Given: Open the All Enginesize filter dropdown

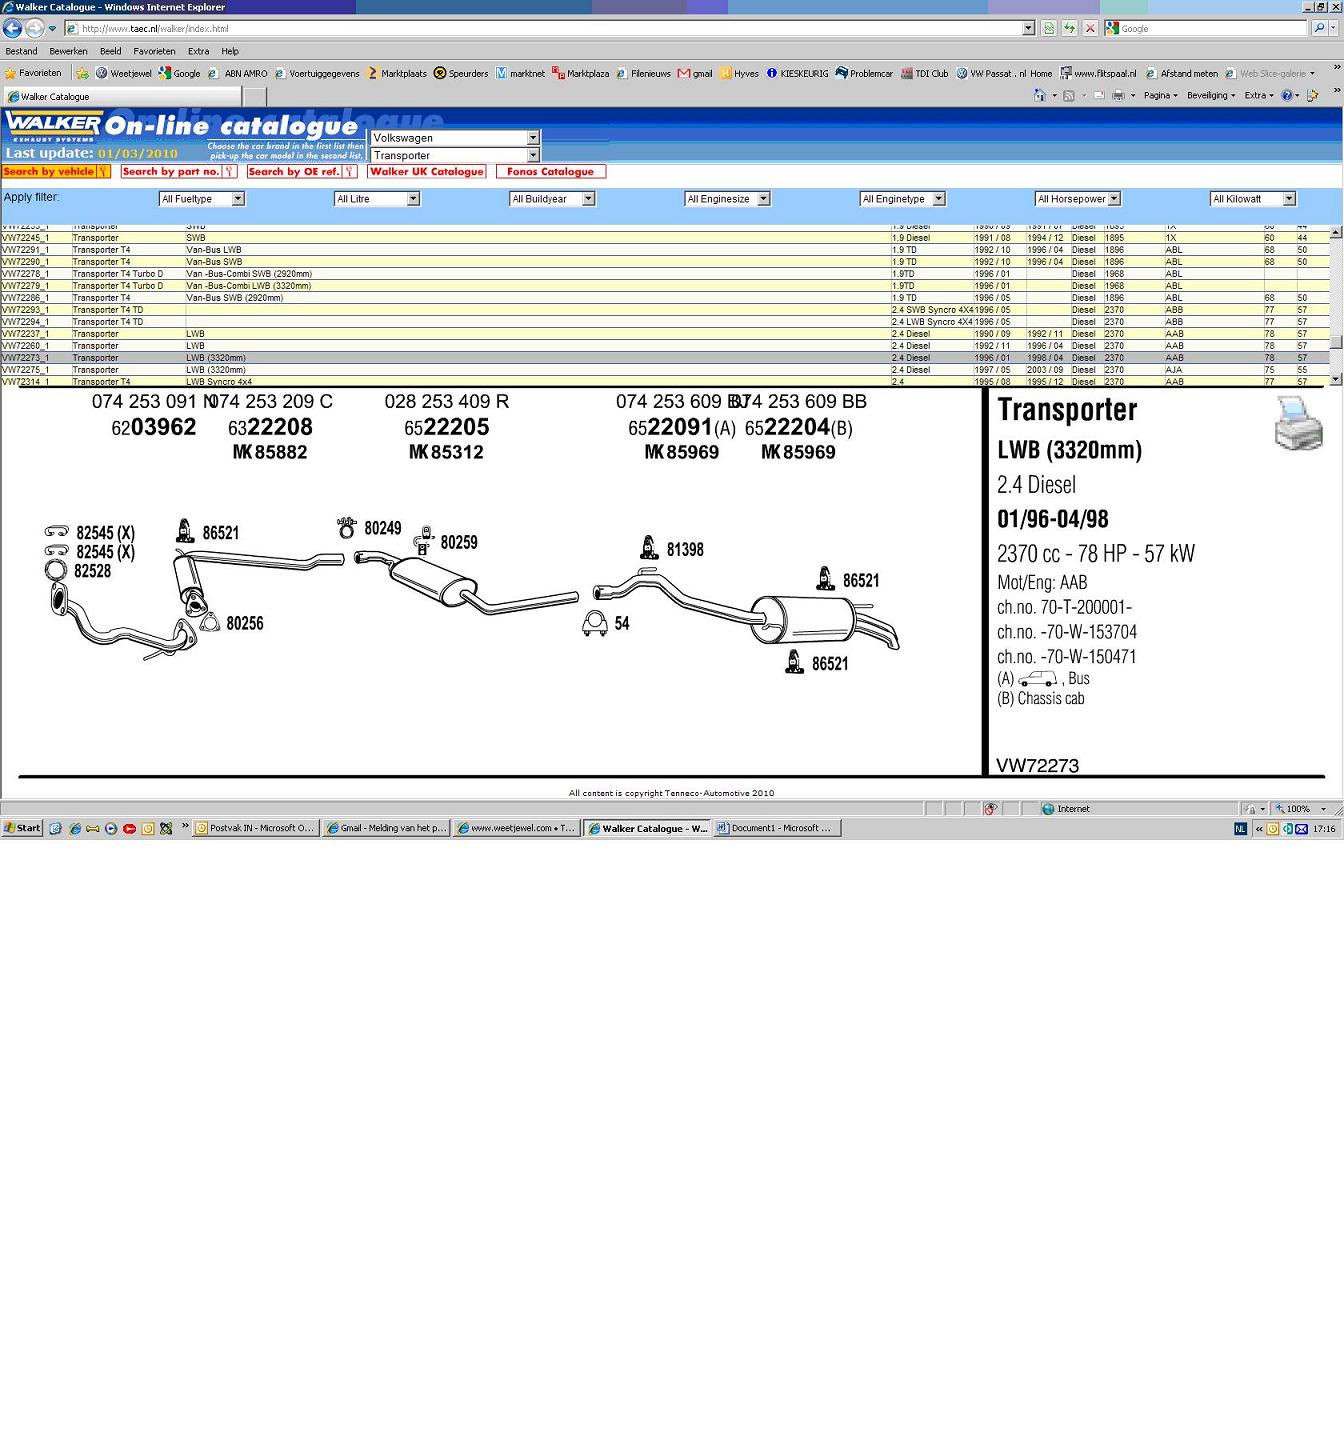Looking at the screenshot, I should pos(727,199).
